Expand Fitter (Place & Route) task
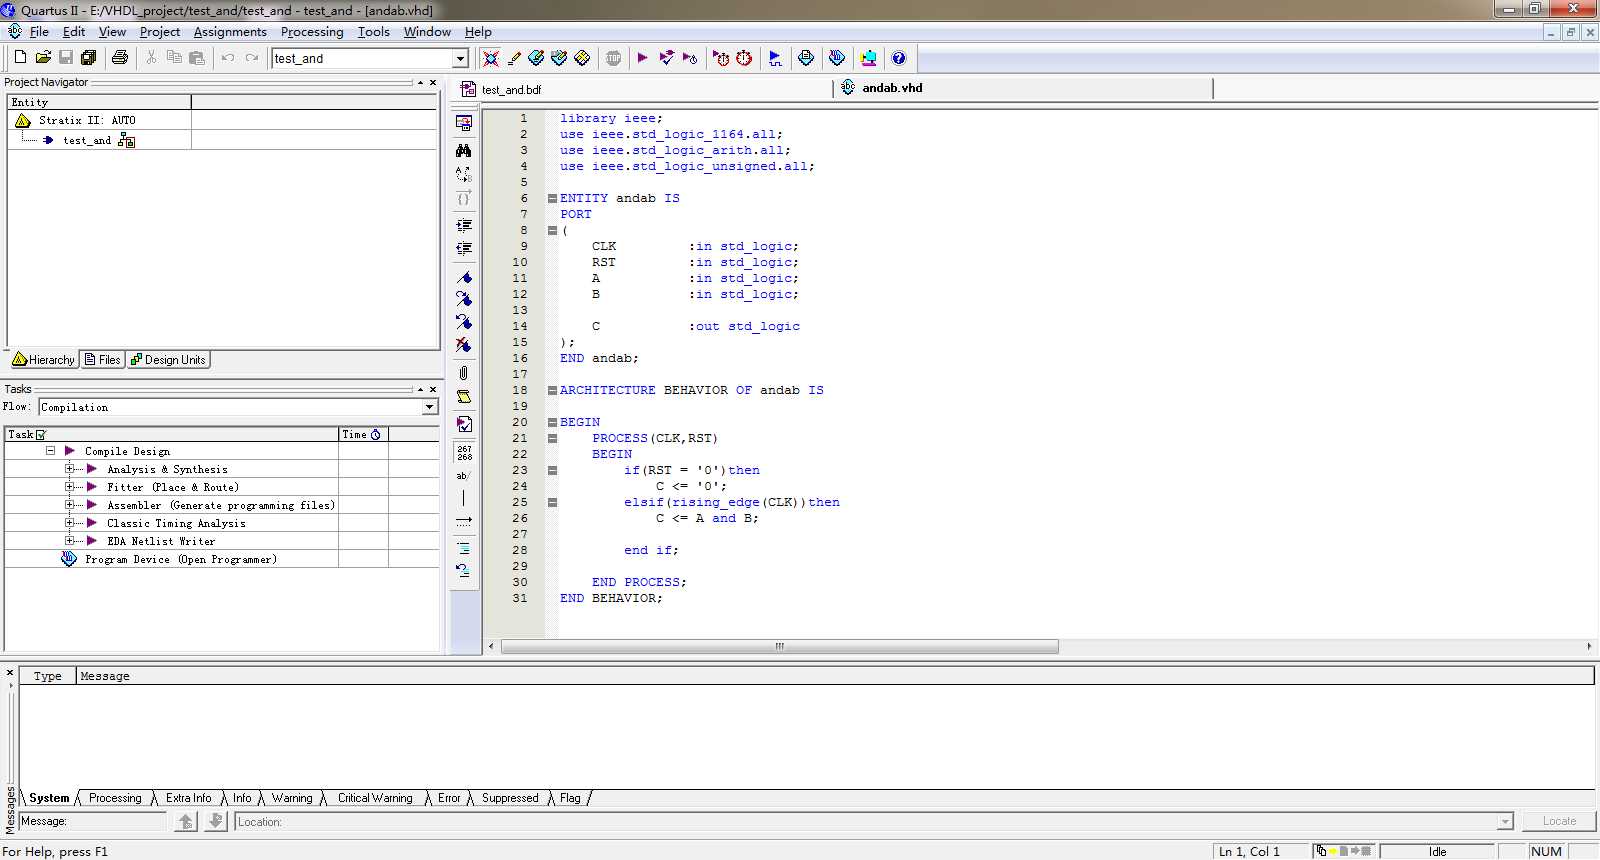This screenshot has width=1600, height=860. coord(69,487)
